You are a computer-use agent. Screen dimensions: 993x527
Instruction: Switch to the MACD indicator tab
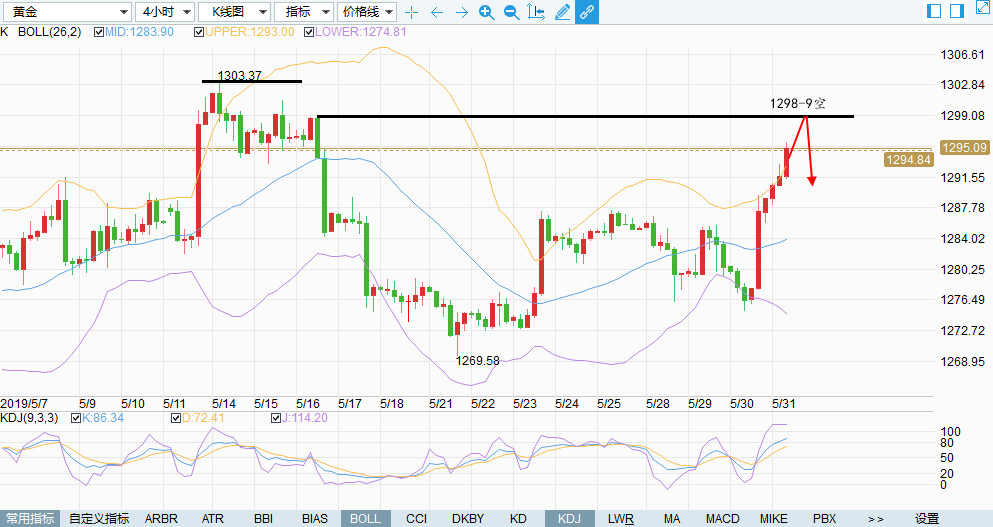[x=722, y=518]
